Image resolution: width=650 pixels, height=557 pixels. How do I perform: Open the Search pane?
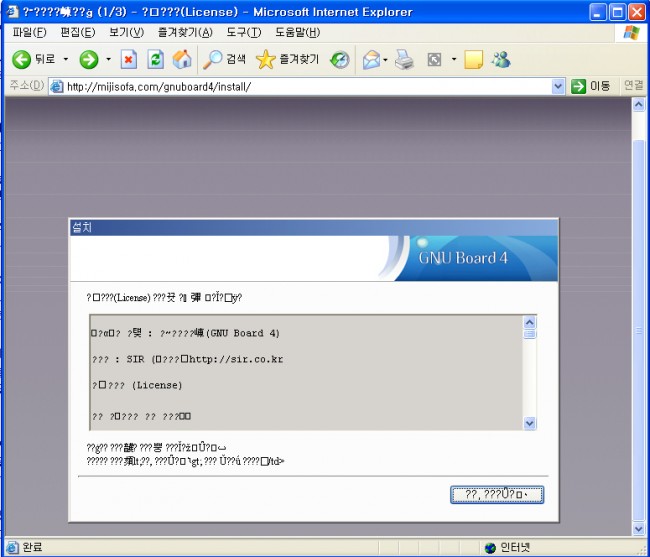(225, 59)
